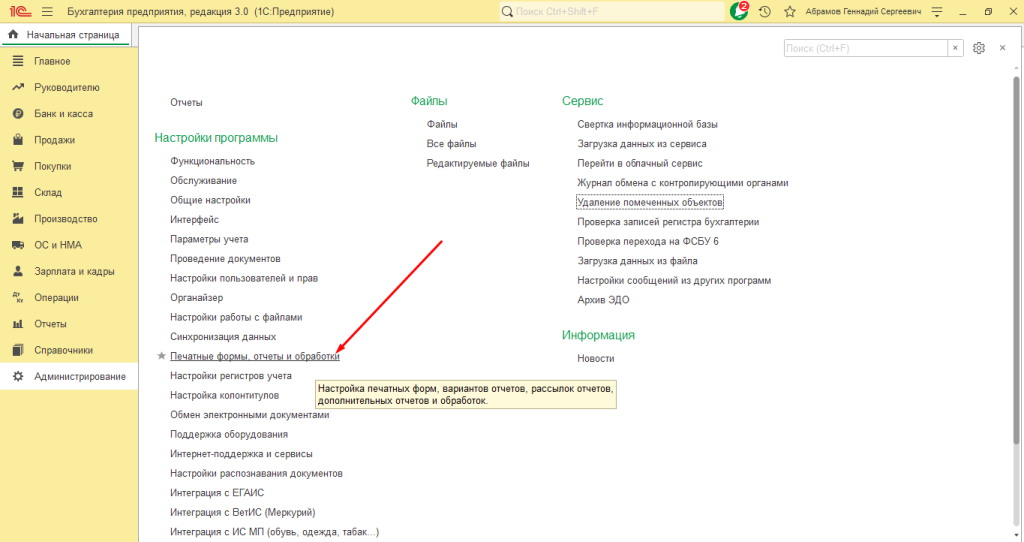Open the Банк и касса section

[63, 114]
